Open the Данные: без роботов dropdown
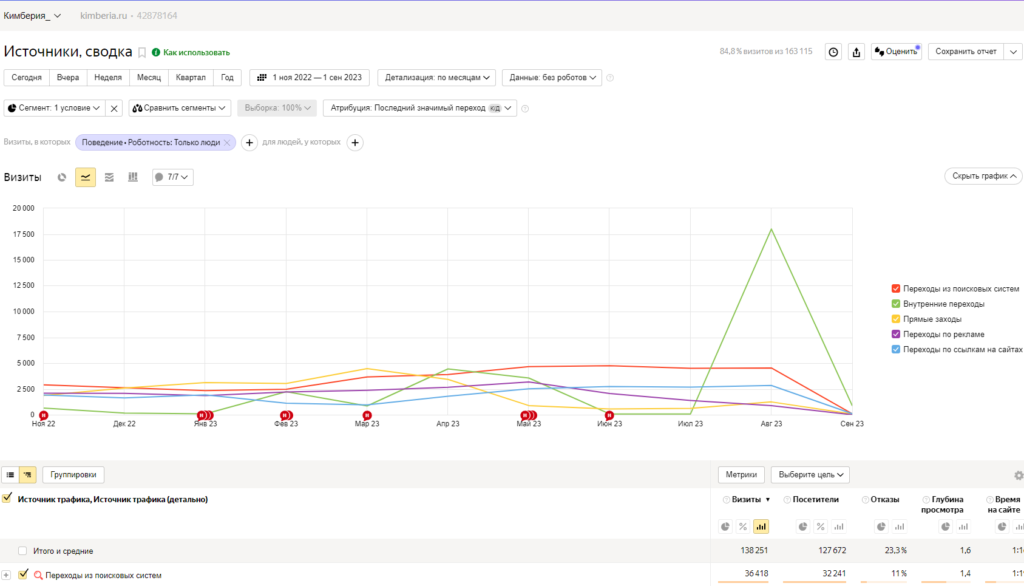Screen dimensions: 1024x586 point(552,78)
